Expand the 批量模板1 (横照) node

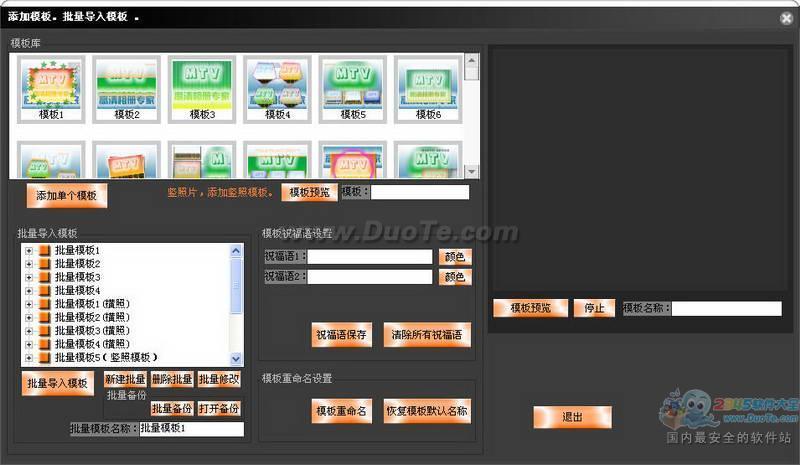29,304
